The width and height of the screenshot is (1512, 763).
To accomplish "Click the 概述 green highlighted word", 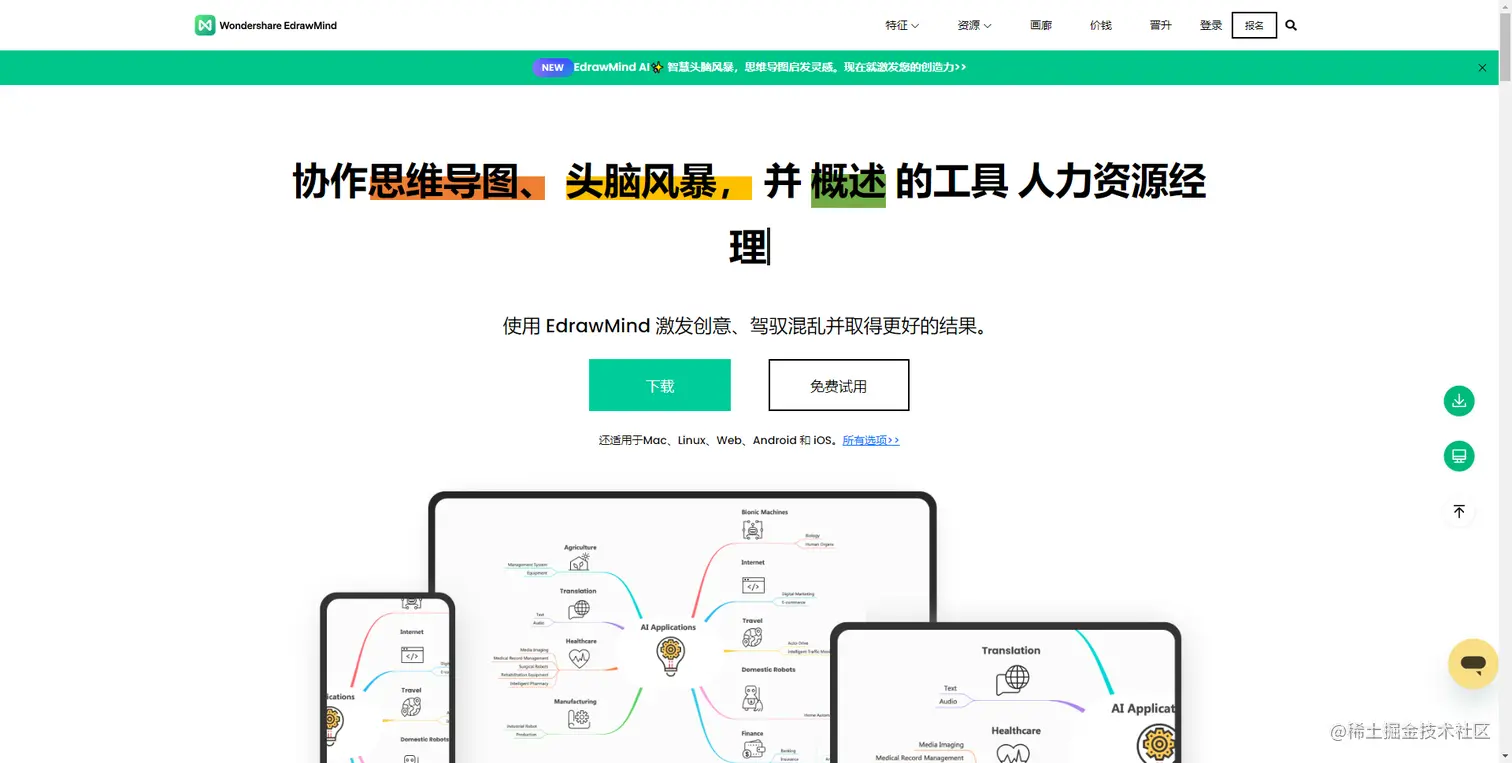I will pos(848,182).
